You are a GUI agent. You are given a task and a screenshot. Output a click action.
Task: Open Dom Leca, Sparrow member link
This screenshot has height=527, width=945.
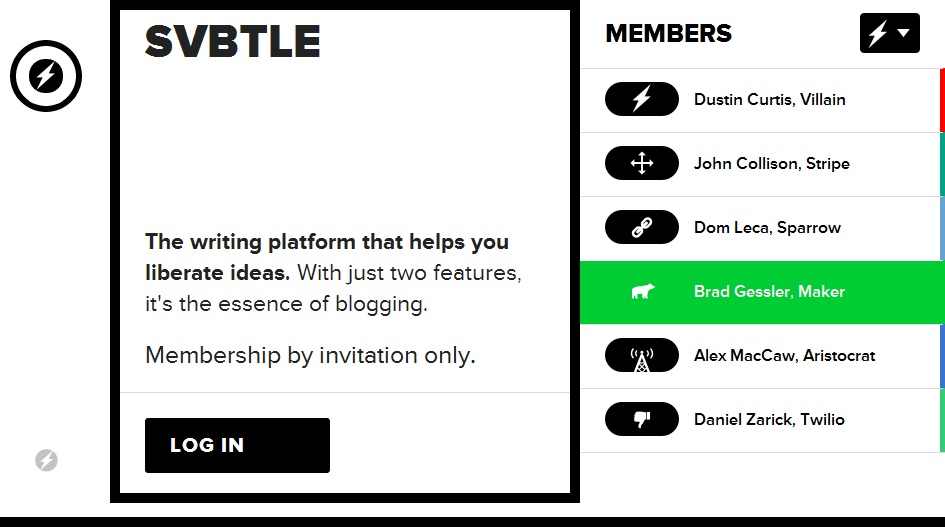pyautogui.click(x=767, y=227)
